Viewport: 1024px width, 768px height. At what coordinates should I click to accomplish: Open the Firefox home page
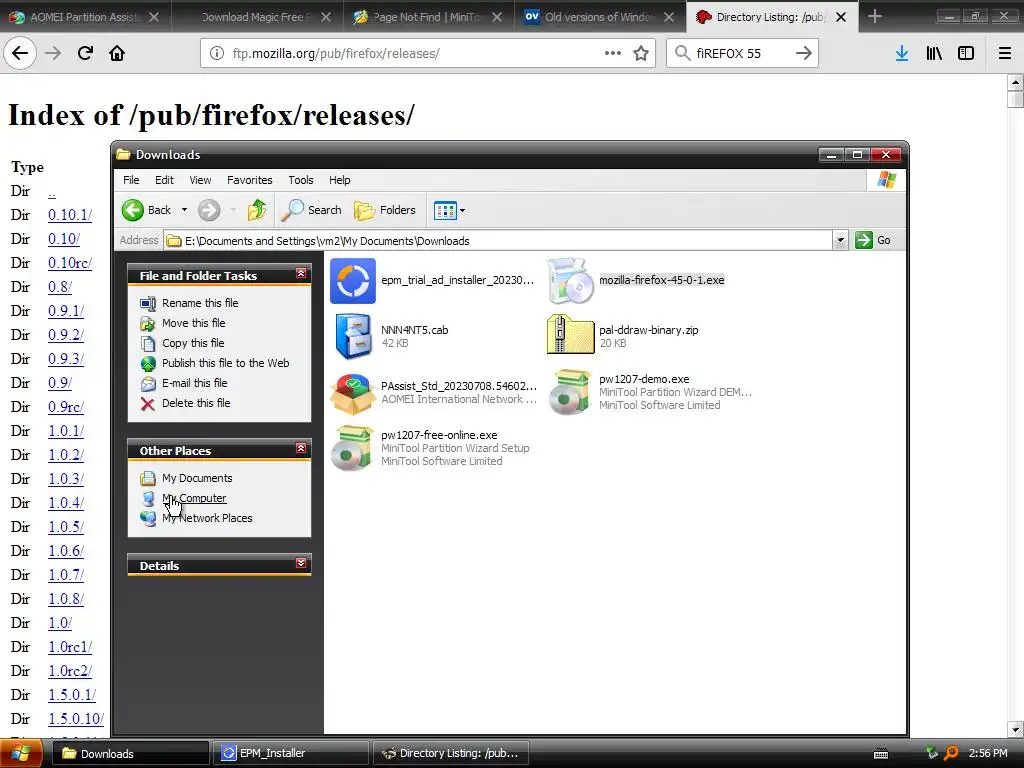[x=117, y=53]
